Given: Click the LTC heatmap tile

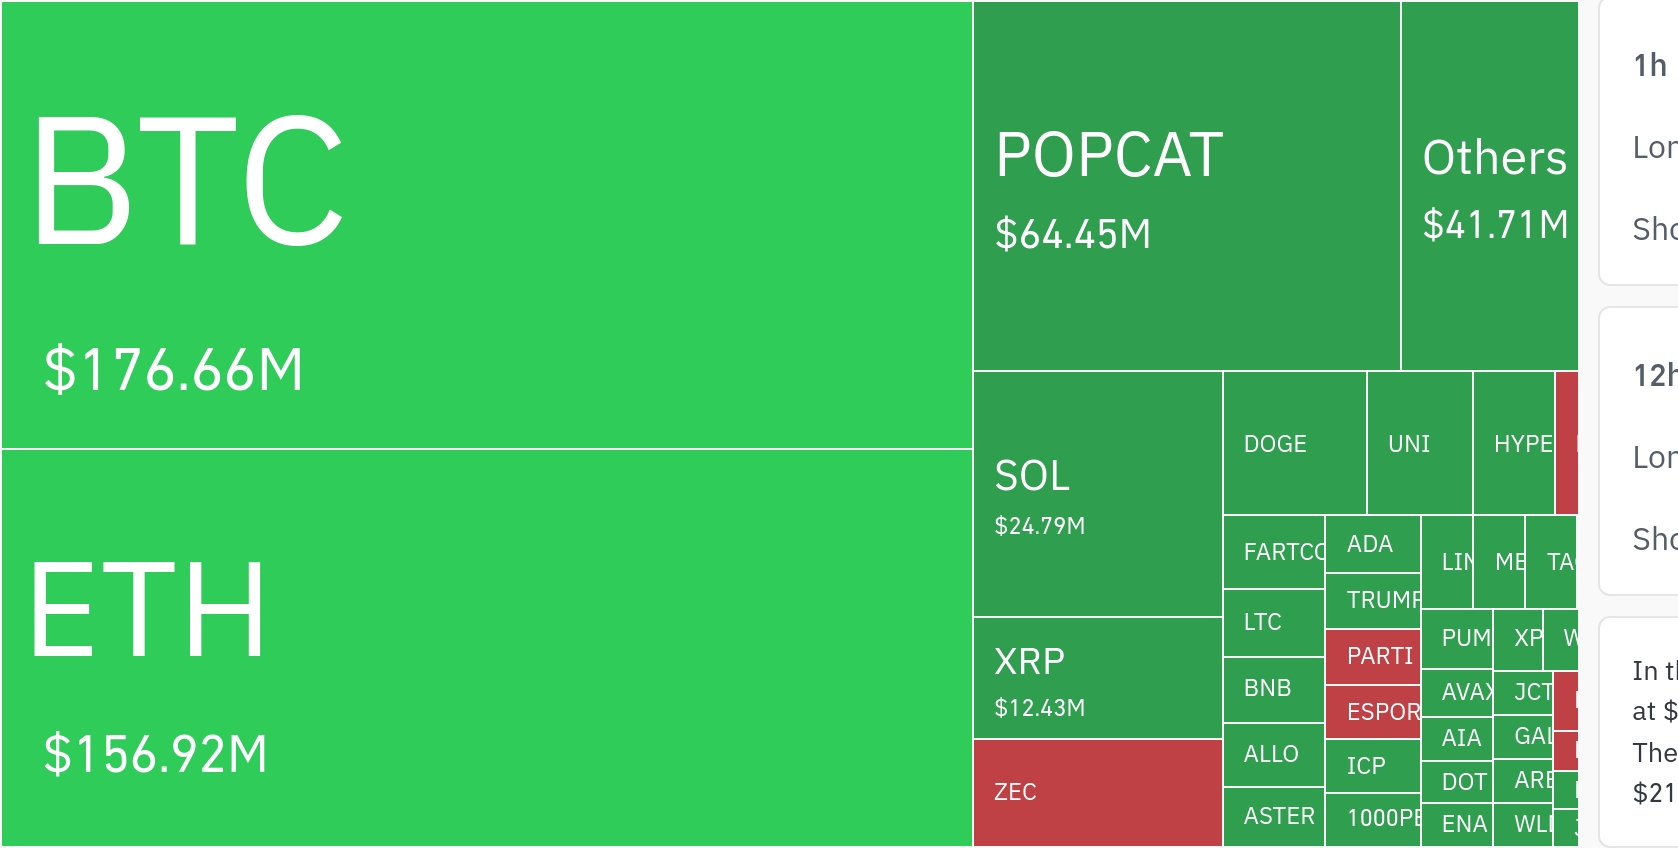Looking at the screenshot, I should (x=1273, y=623).
